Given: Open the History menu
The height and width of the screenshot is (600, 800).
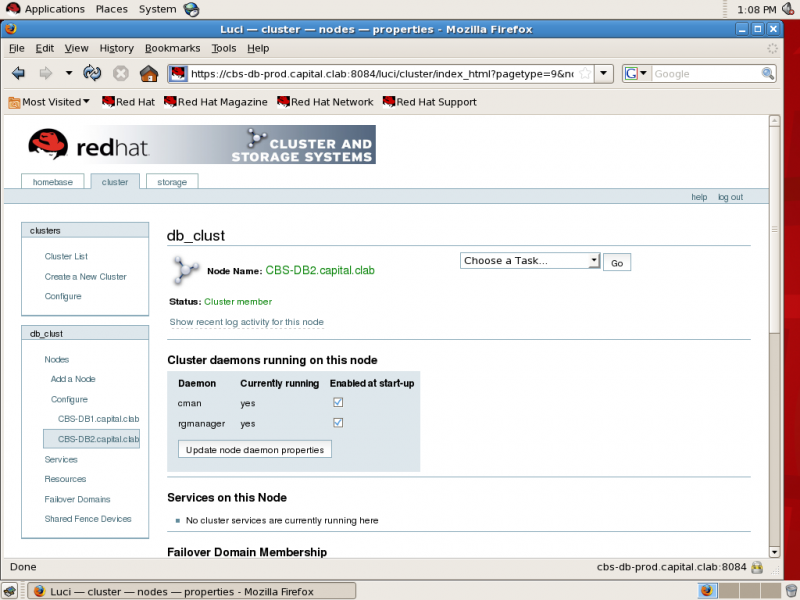Looking at the screenshot, I should click(116, 48).
